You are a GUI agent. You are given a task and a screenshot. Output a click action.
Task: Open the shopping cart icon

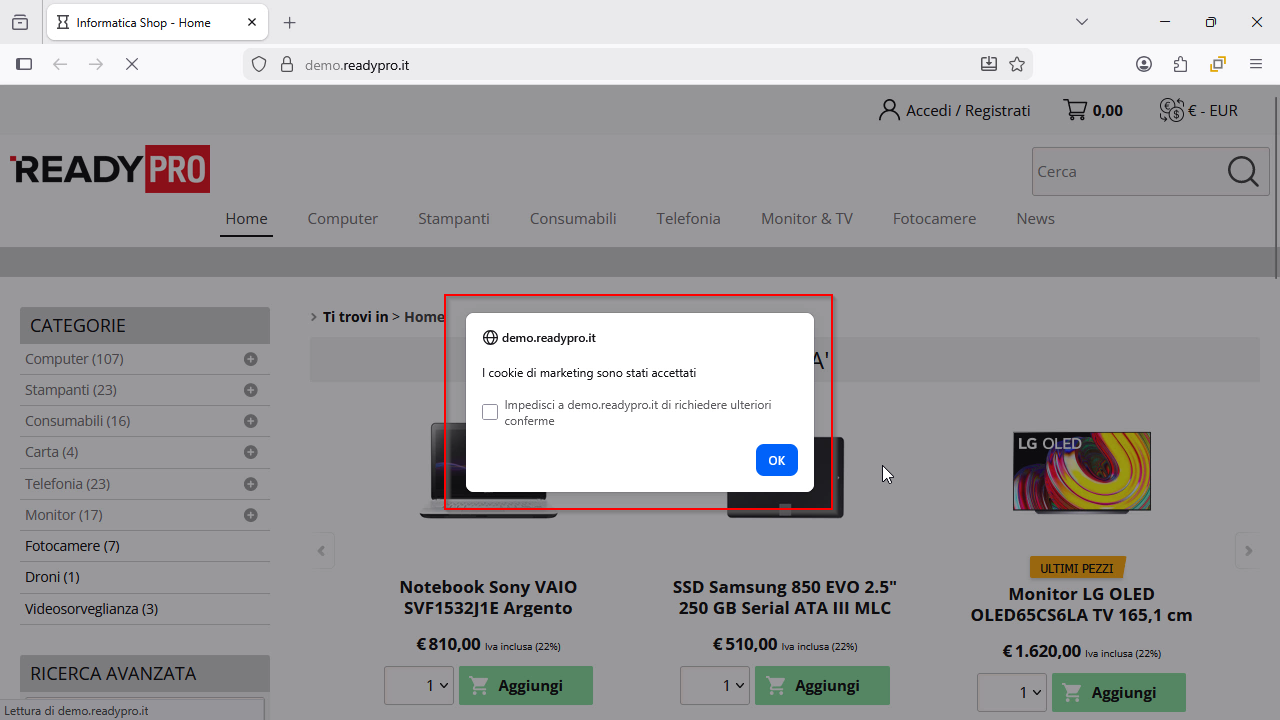(x=1075, y=110)
